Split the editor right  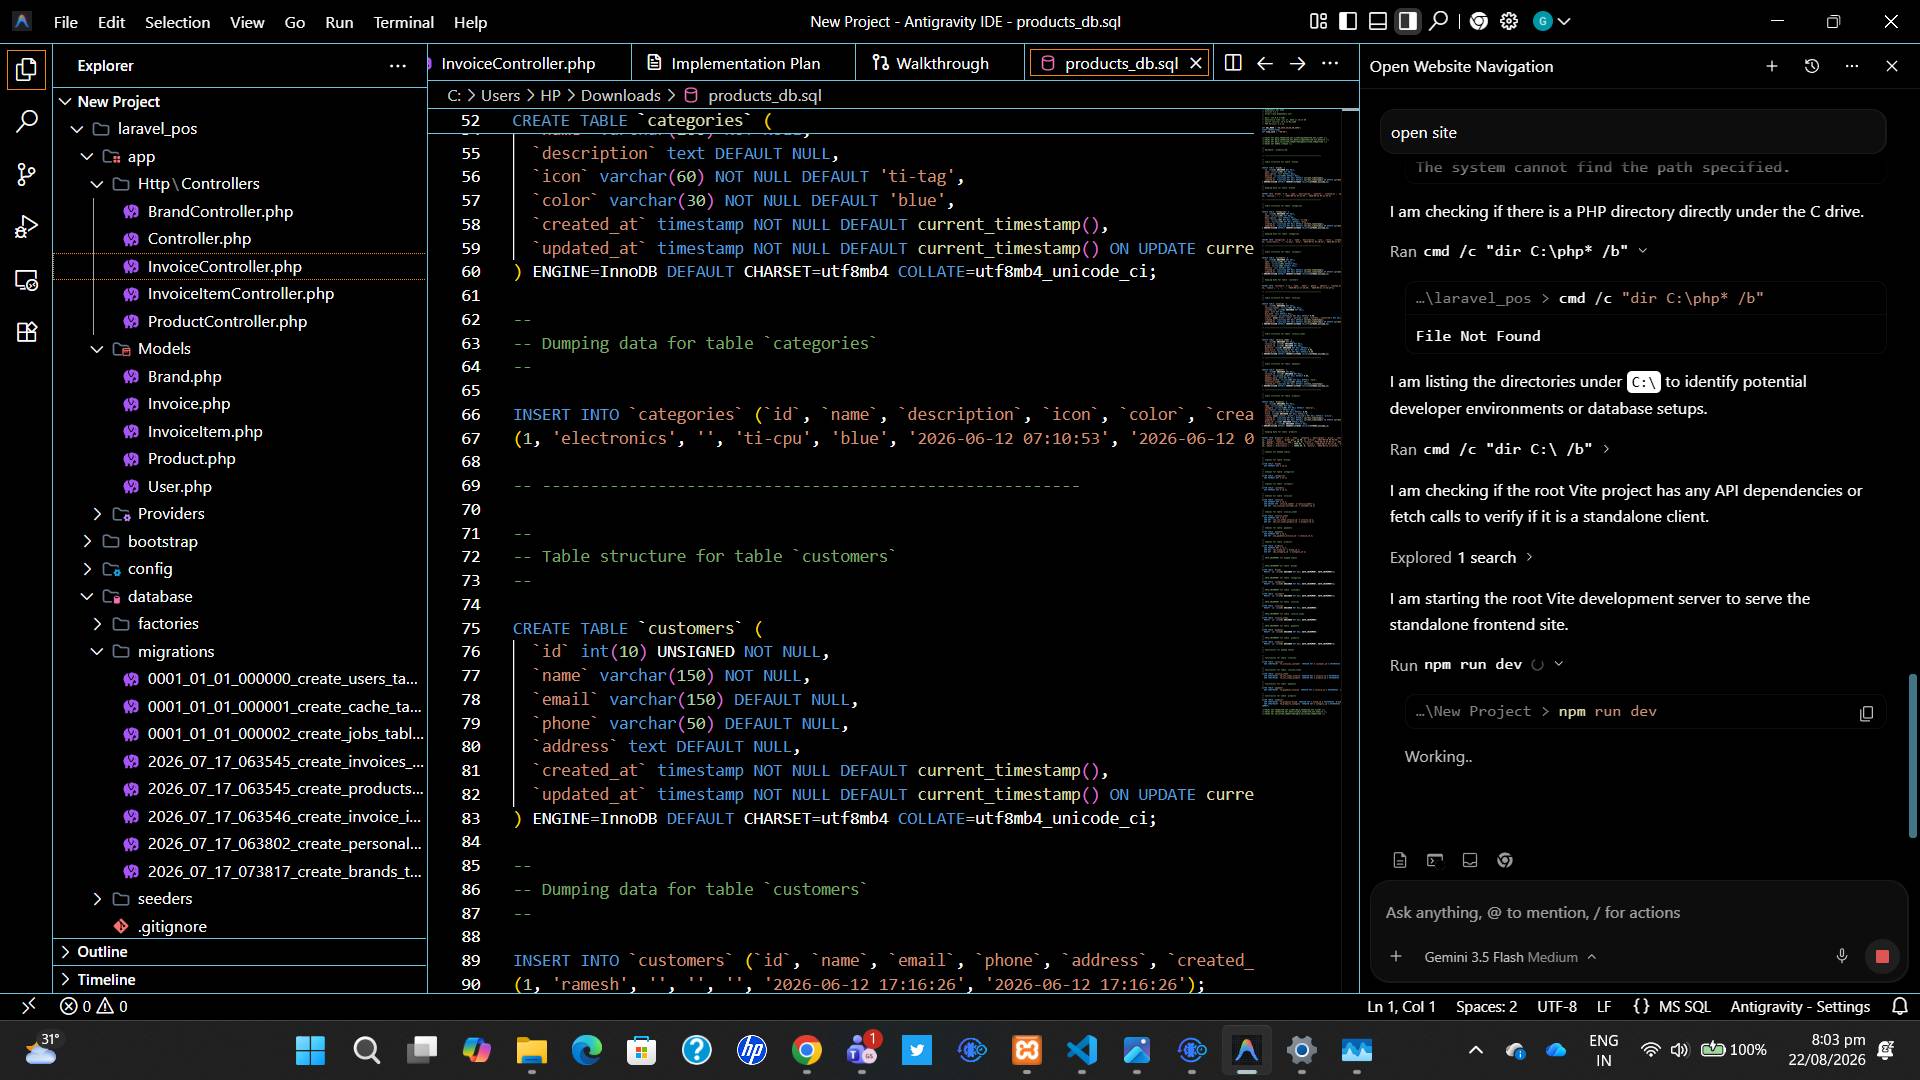pos(1233,63)
